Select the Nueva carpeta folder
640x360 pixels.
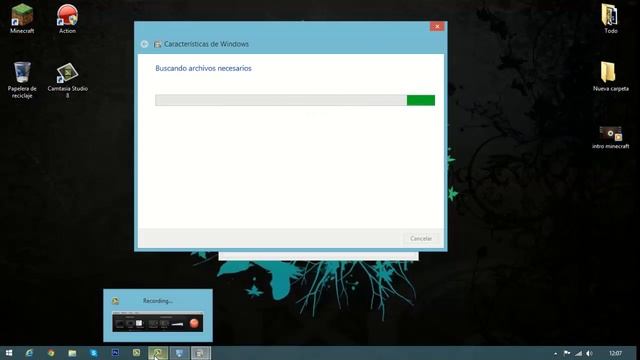tap(611, 76)
